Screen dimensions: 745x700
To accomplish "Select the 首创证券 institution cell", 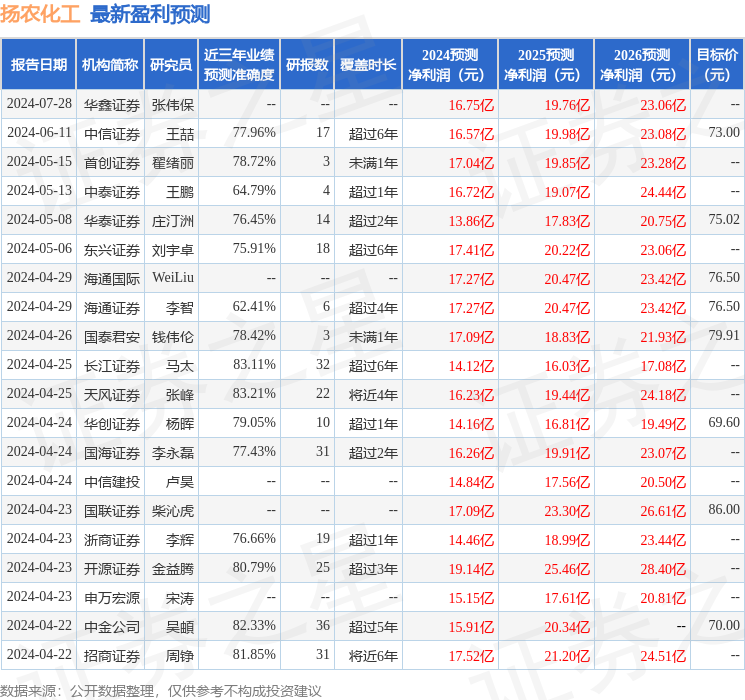I will (112, 163).
